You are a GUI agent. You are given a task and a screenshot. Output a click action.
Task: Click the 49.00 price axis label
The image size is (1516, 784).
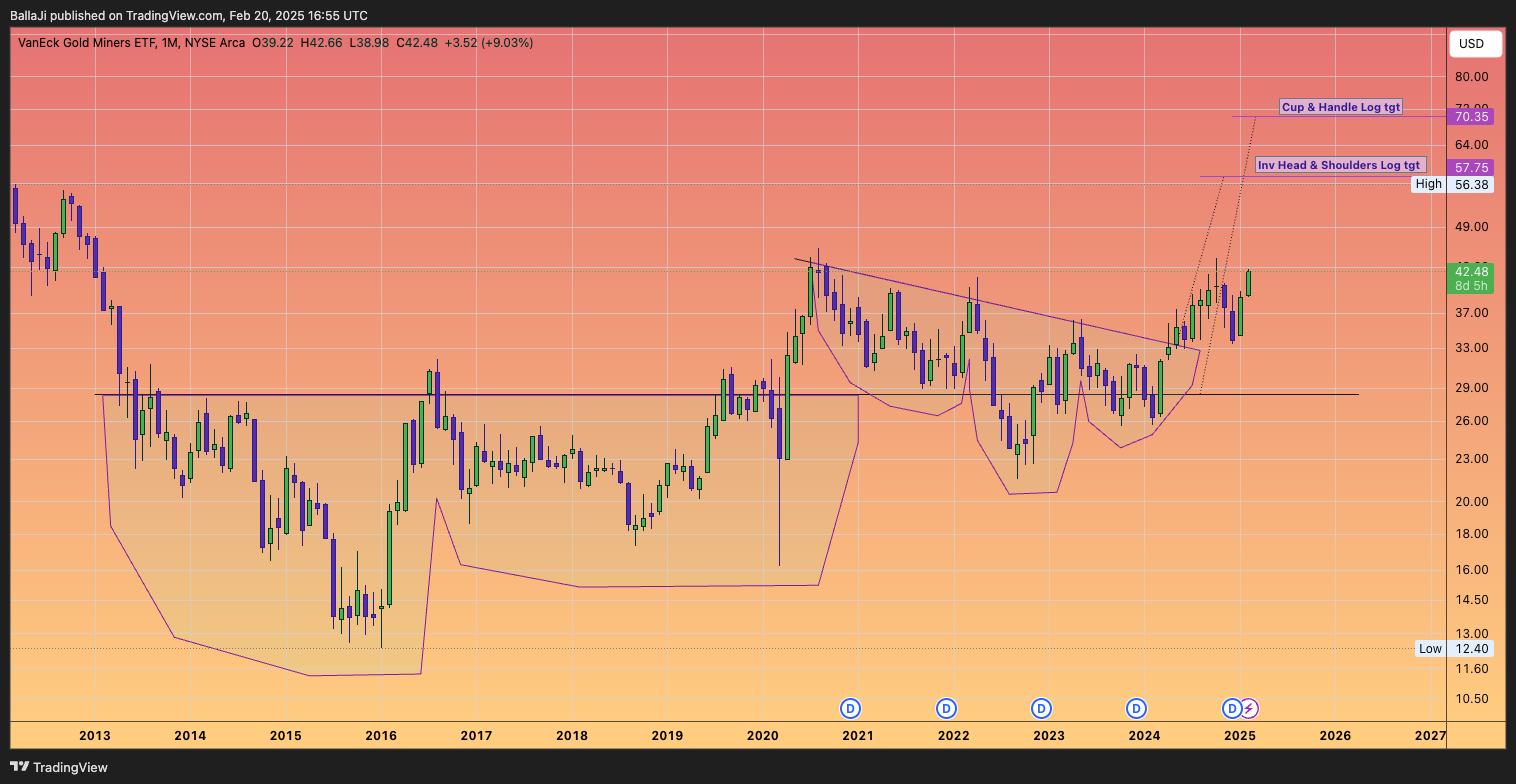[x=1473, y=227]
